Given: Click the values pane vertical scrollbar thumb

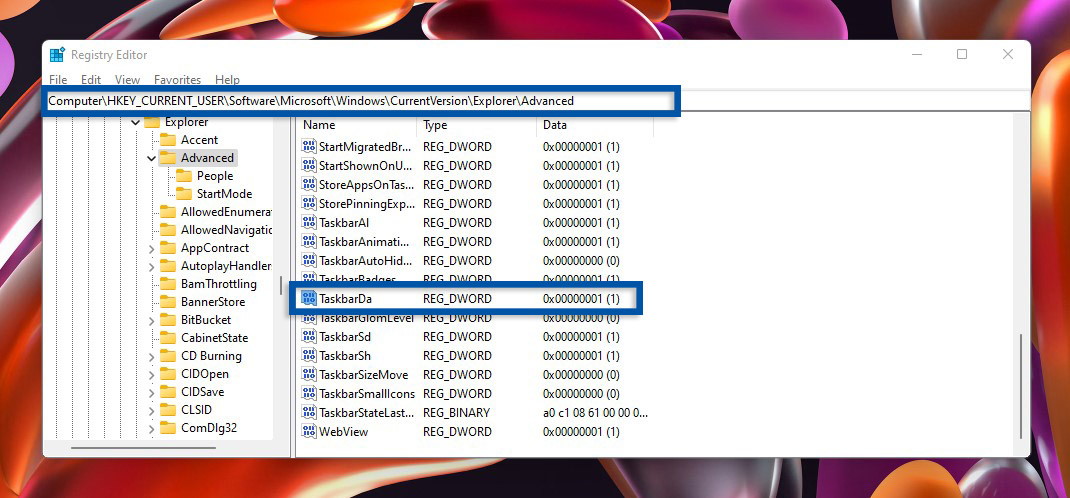Looking at the screenshot, I should (x=1022, y=386).
